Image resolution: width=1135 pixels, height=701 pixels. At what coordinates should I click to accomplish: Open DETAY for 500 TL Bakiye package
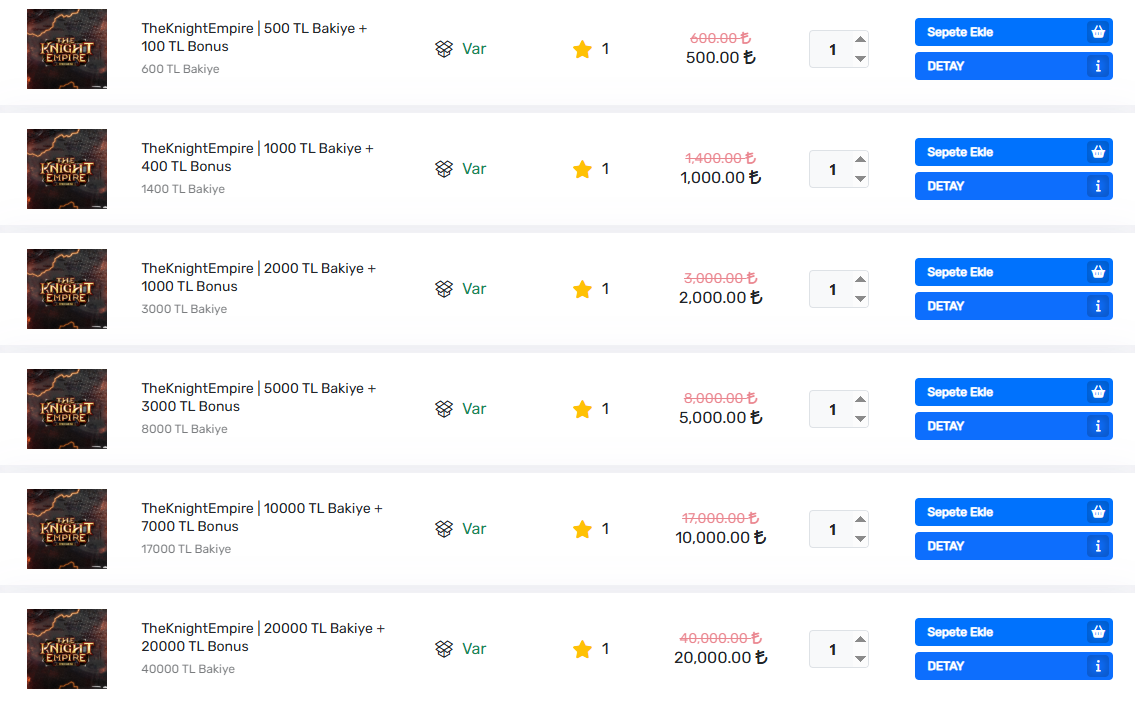[1013, 66]
